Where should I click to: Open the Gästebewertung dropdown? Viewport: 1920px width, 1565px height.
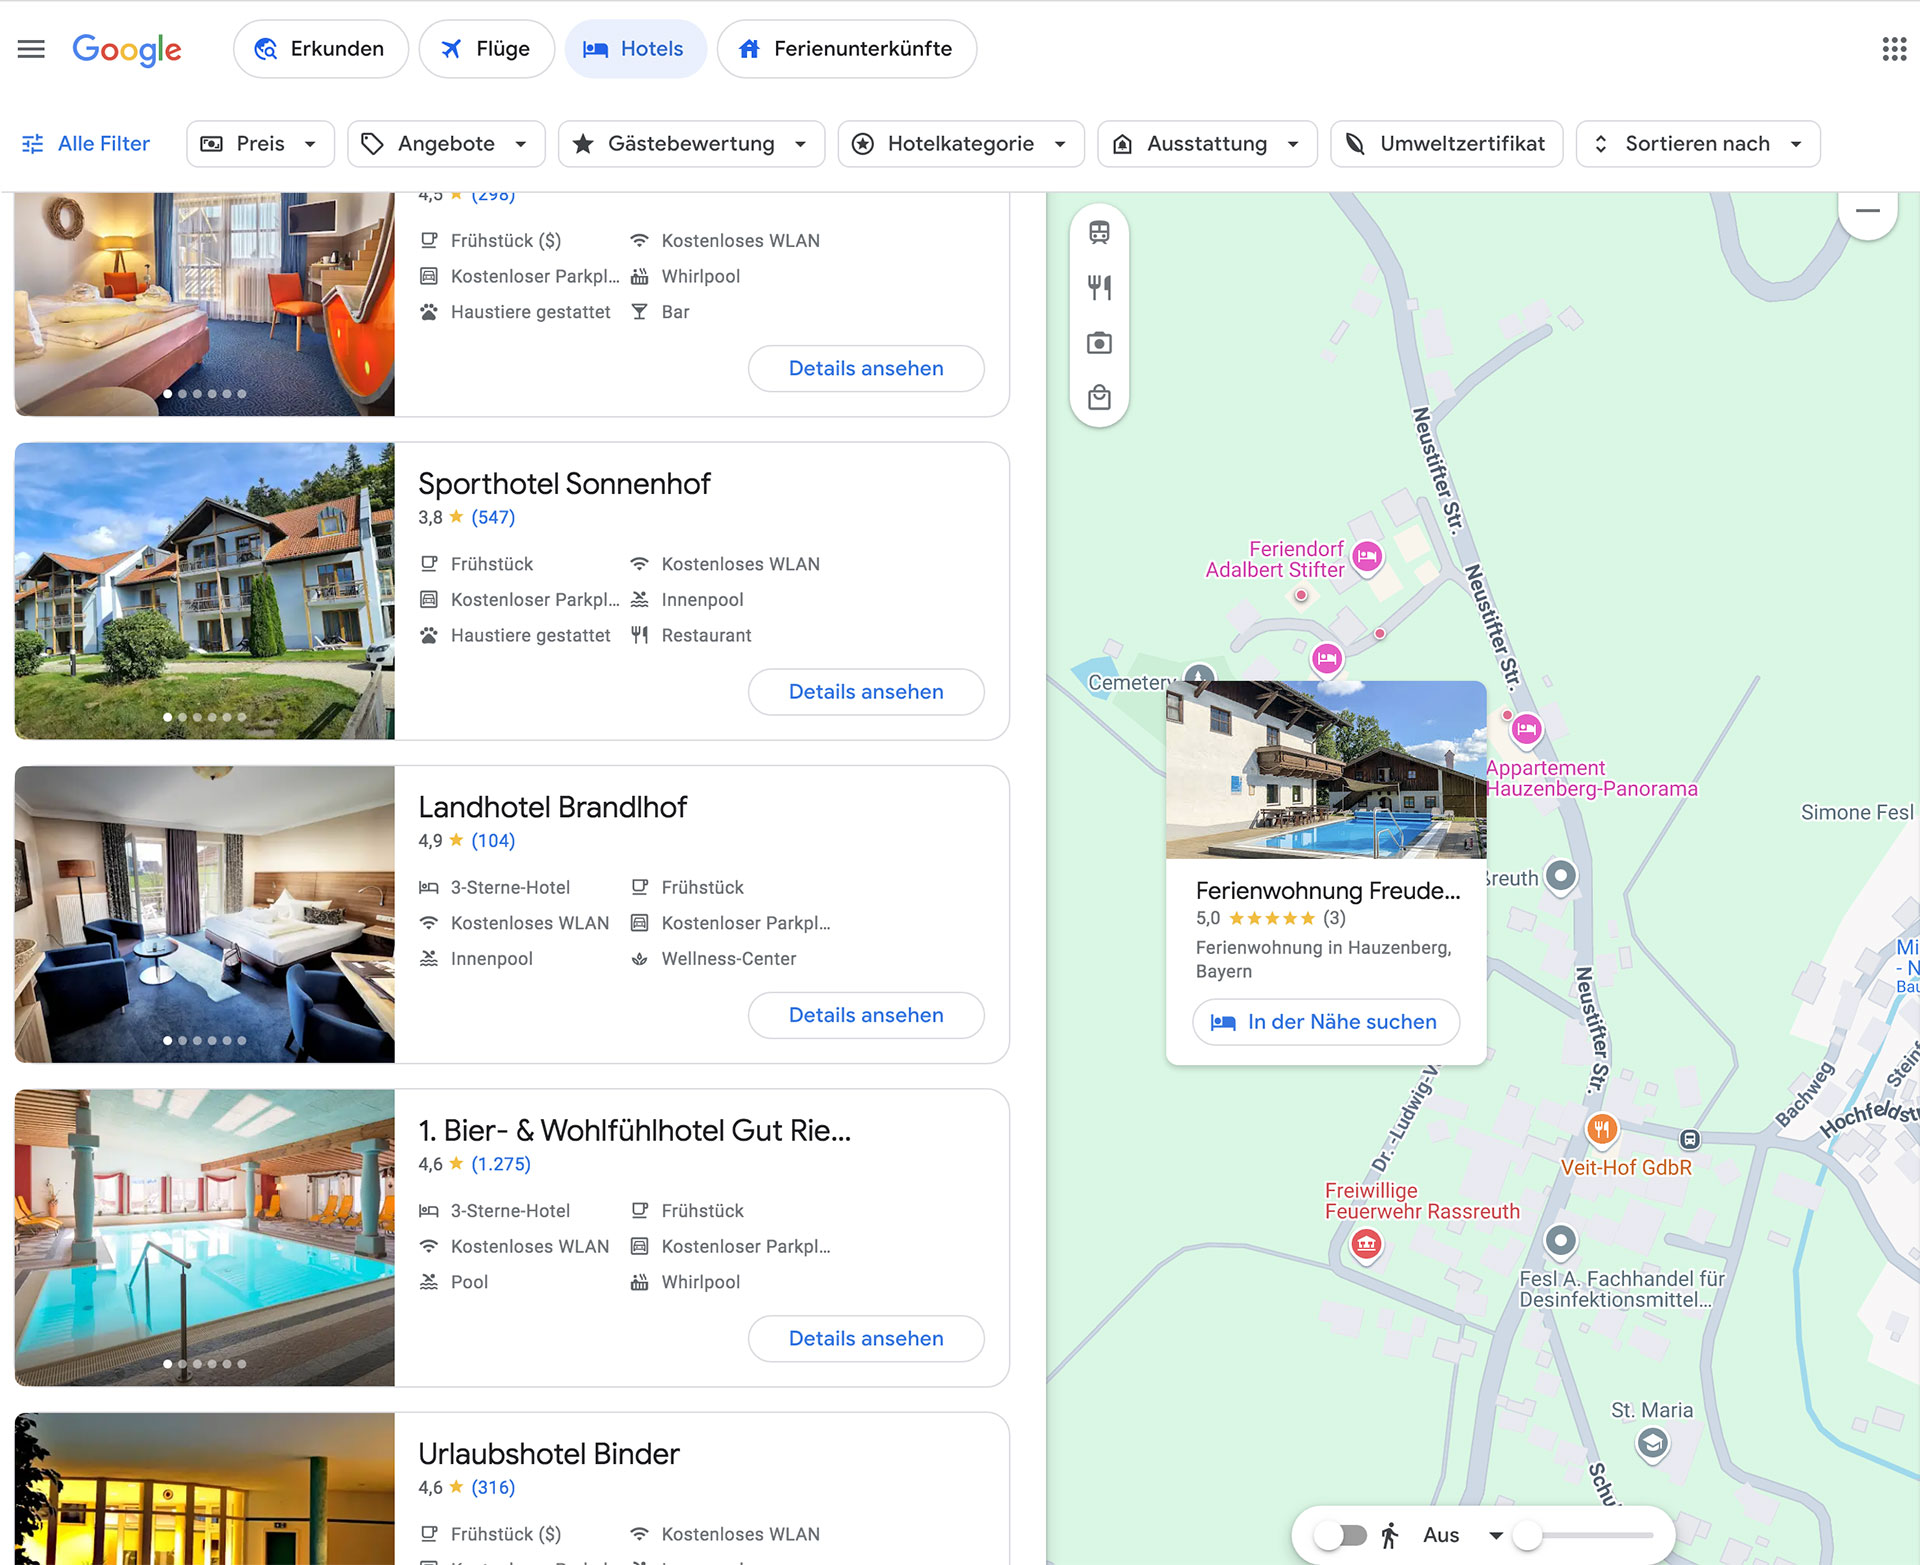(x=691, y=144)
